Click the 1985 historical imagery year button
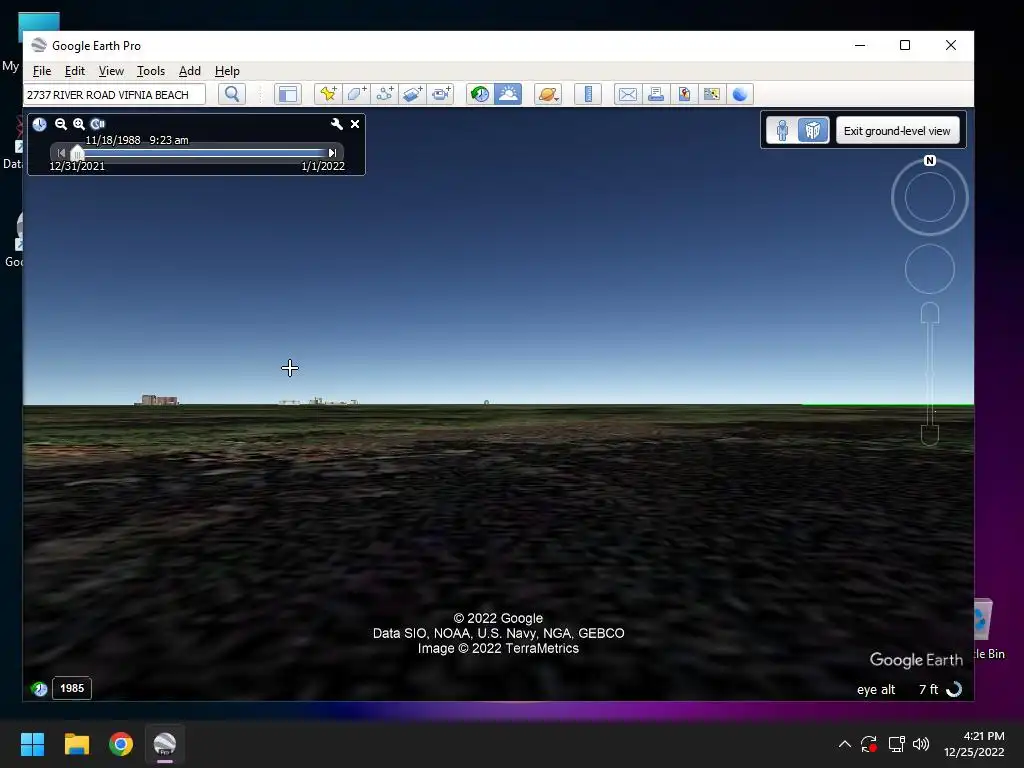Screen dimensions: 1024x768 pos(72,688)
